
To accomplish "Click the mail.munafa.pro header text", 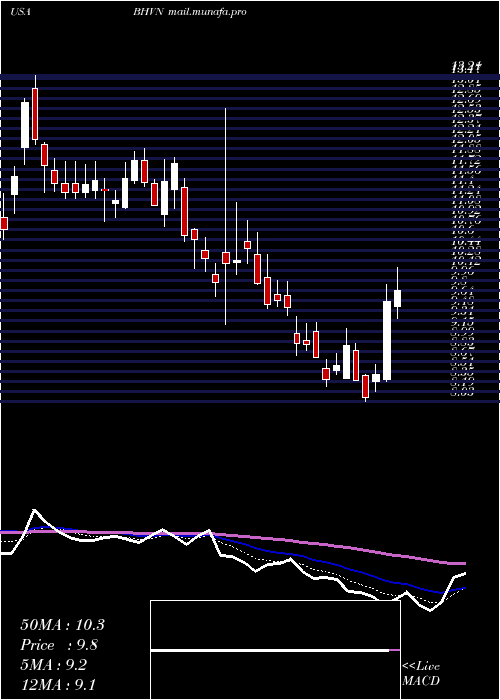I will (x=208, y=12).
